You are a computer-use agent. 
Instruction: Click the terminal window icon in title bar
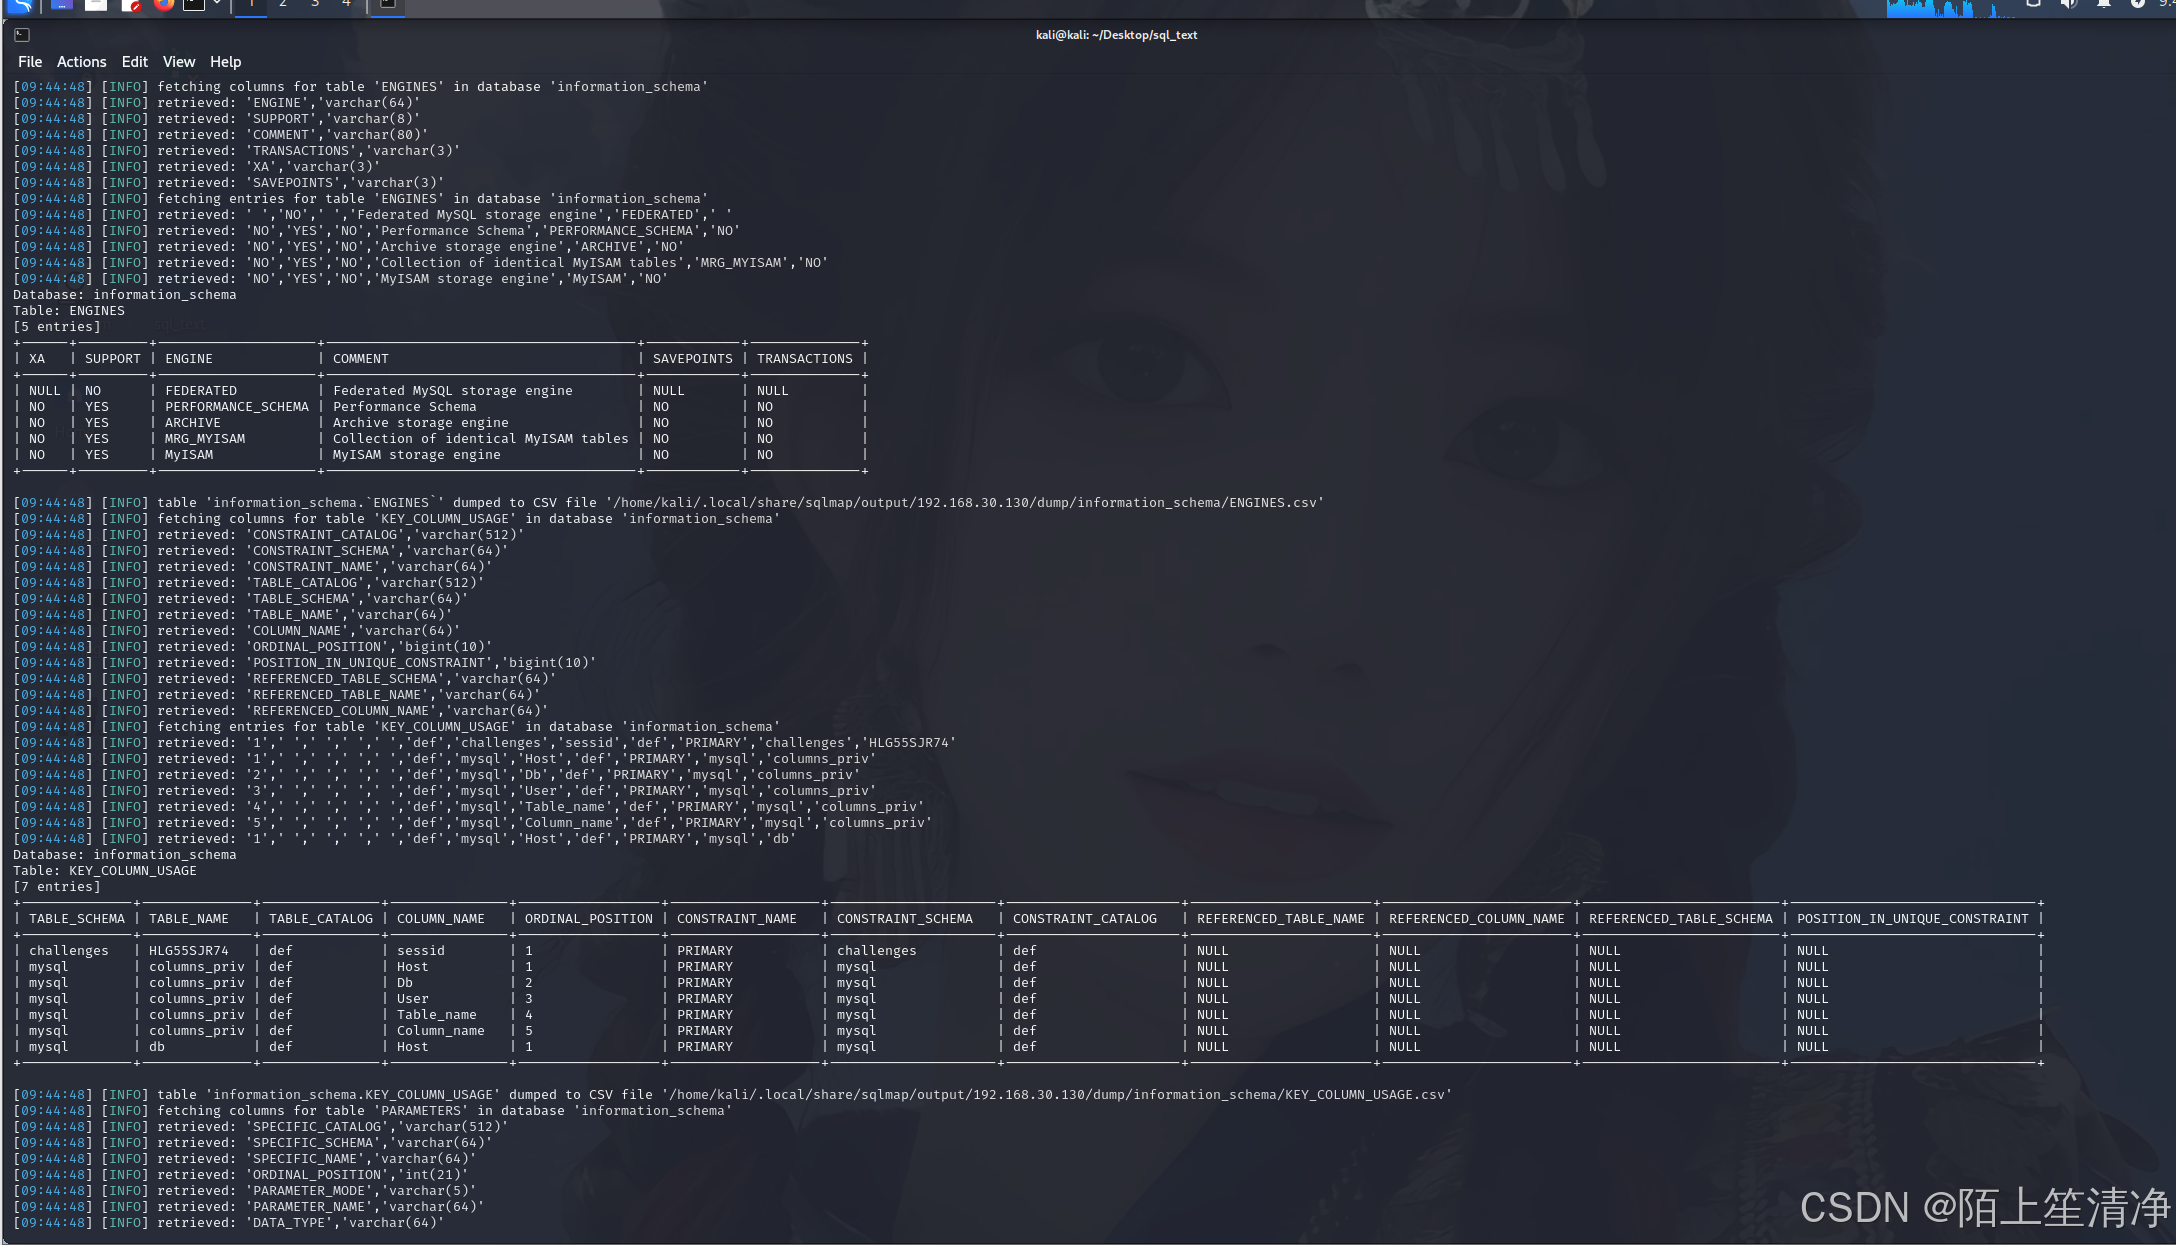point(22,35)
